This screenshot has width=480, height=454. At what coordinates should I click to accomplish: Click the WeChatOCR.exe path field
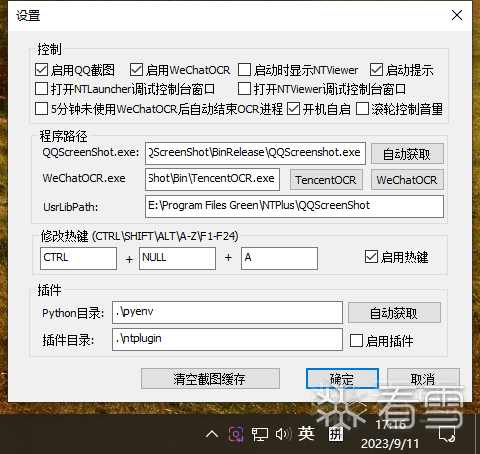[x=212, y=179]
